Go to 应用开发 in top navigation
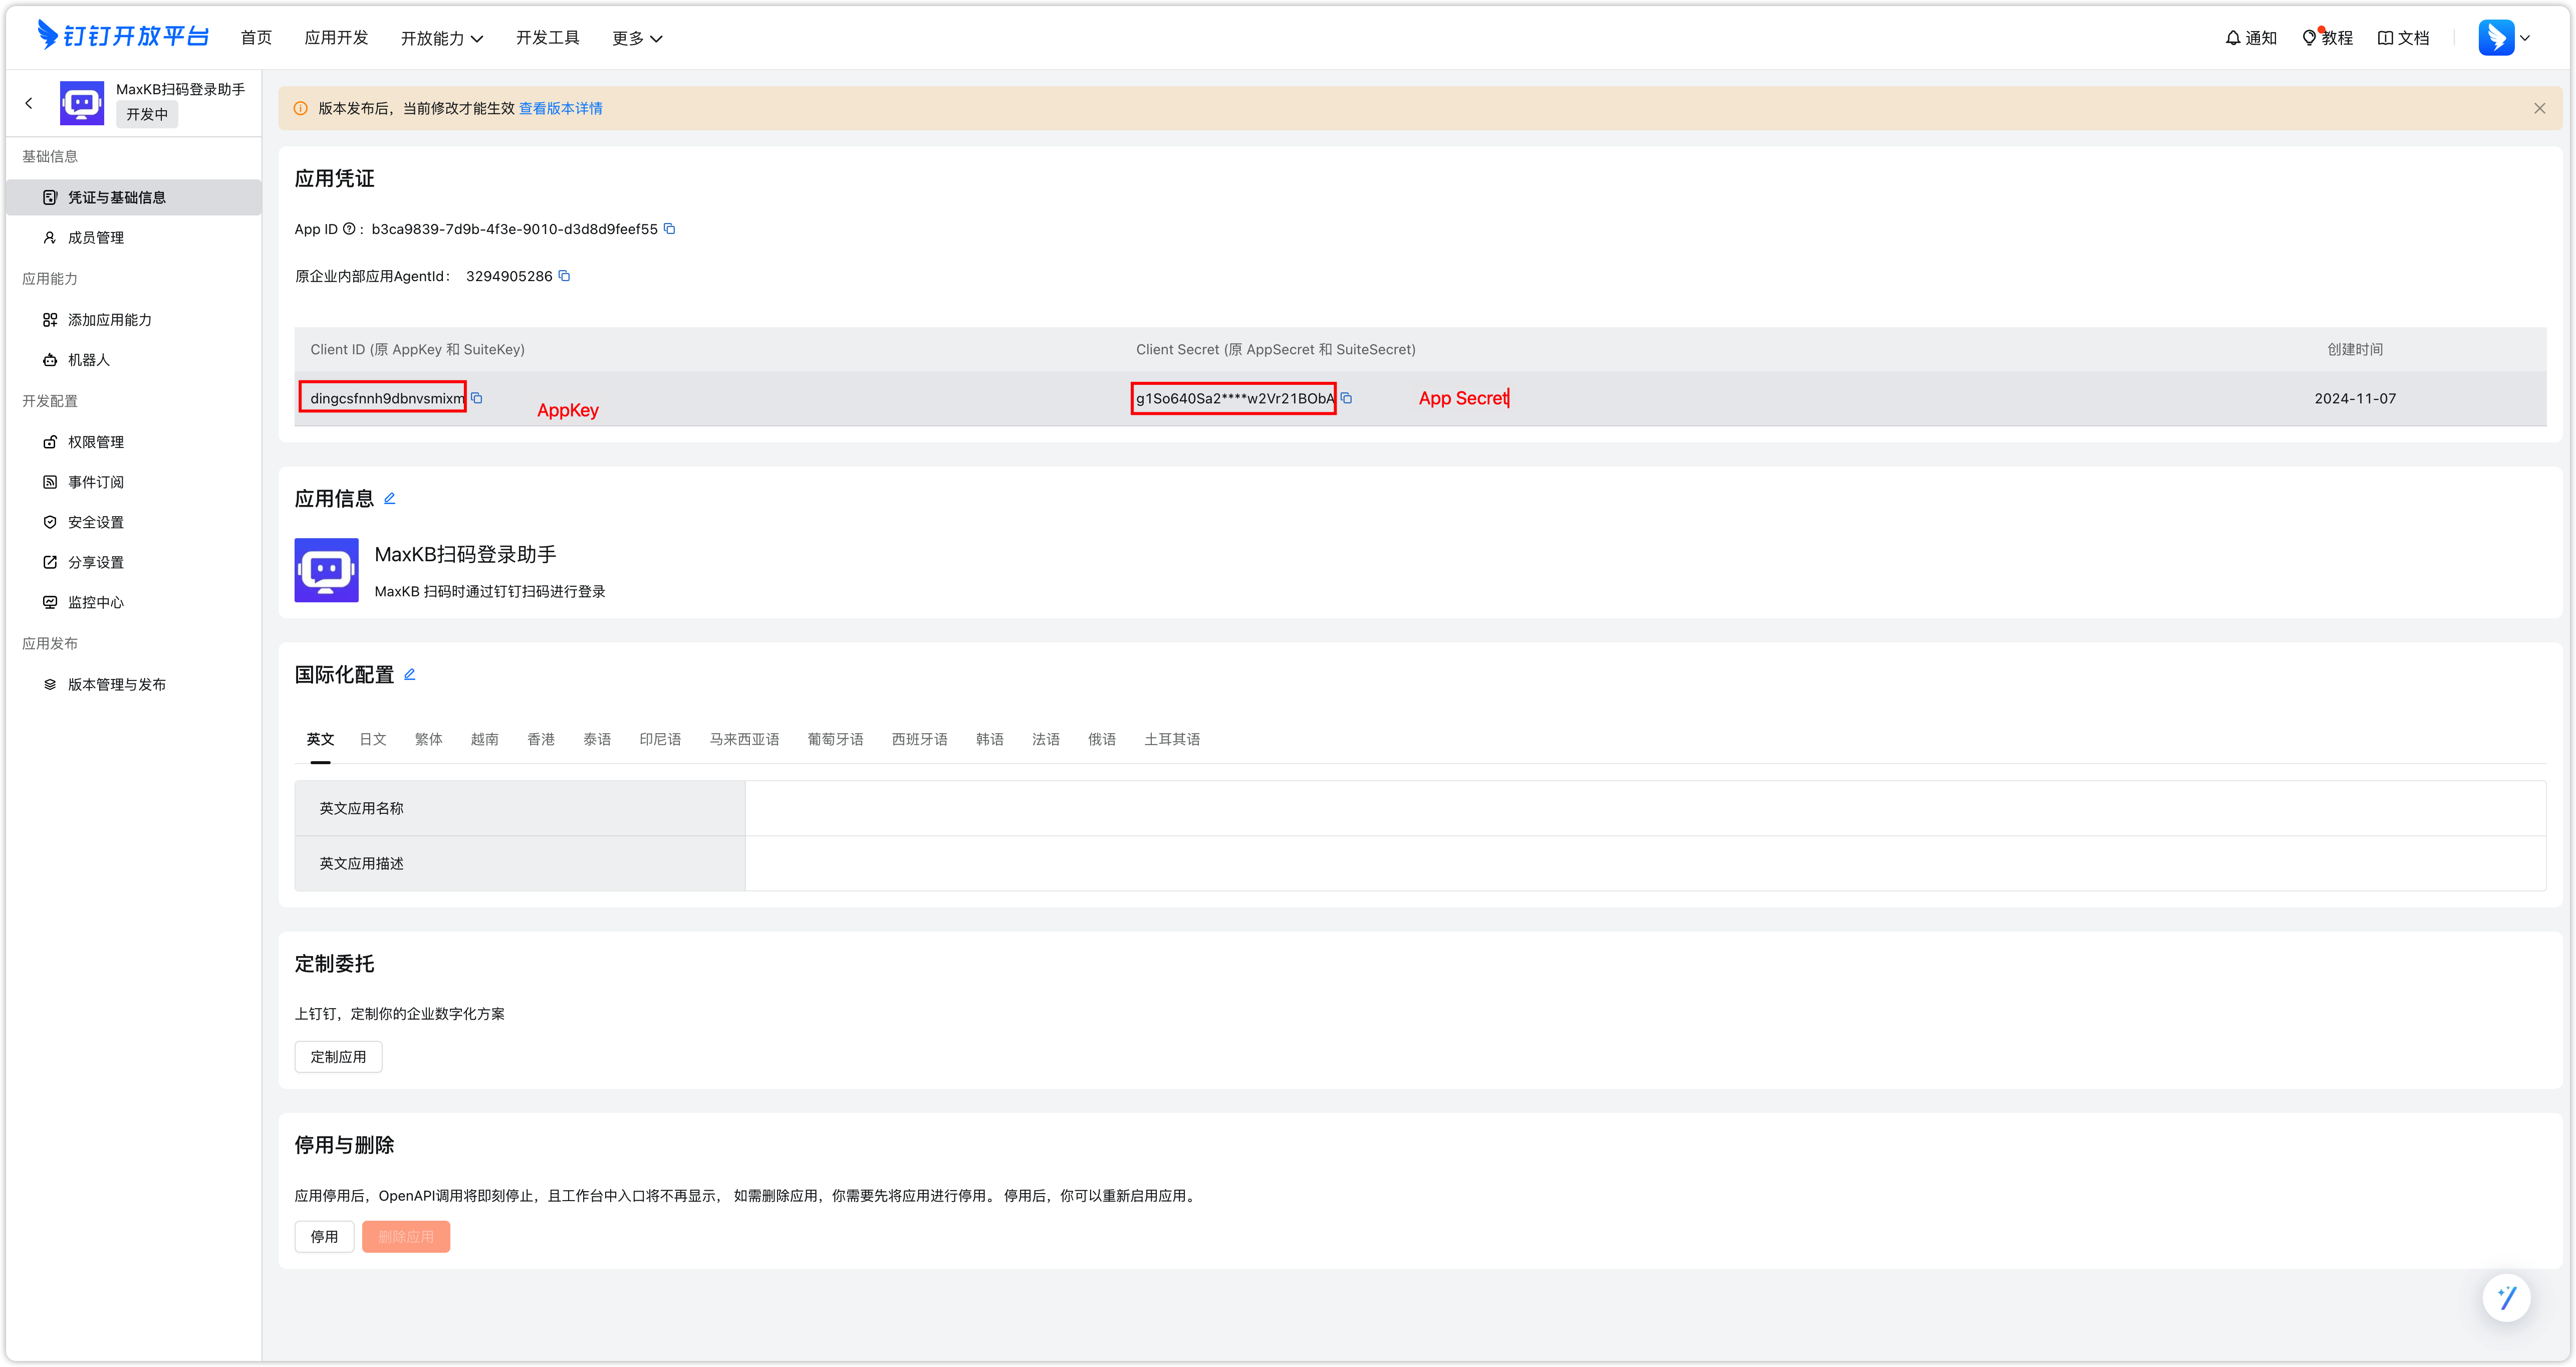 (x=336, y=37)
